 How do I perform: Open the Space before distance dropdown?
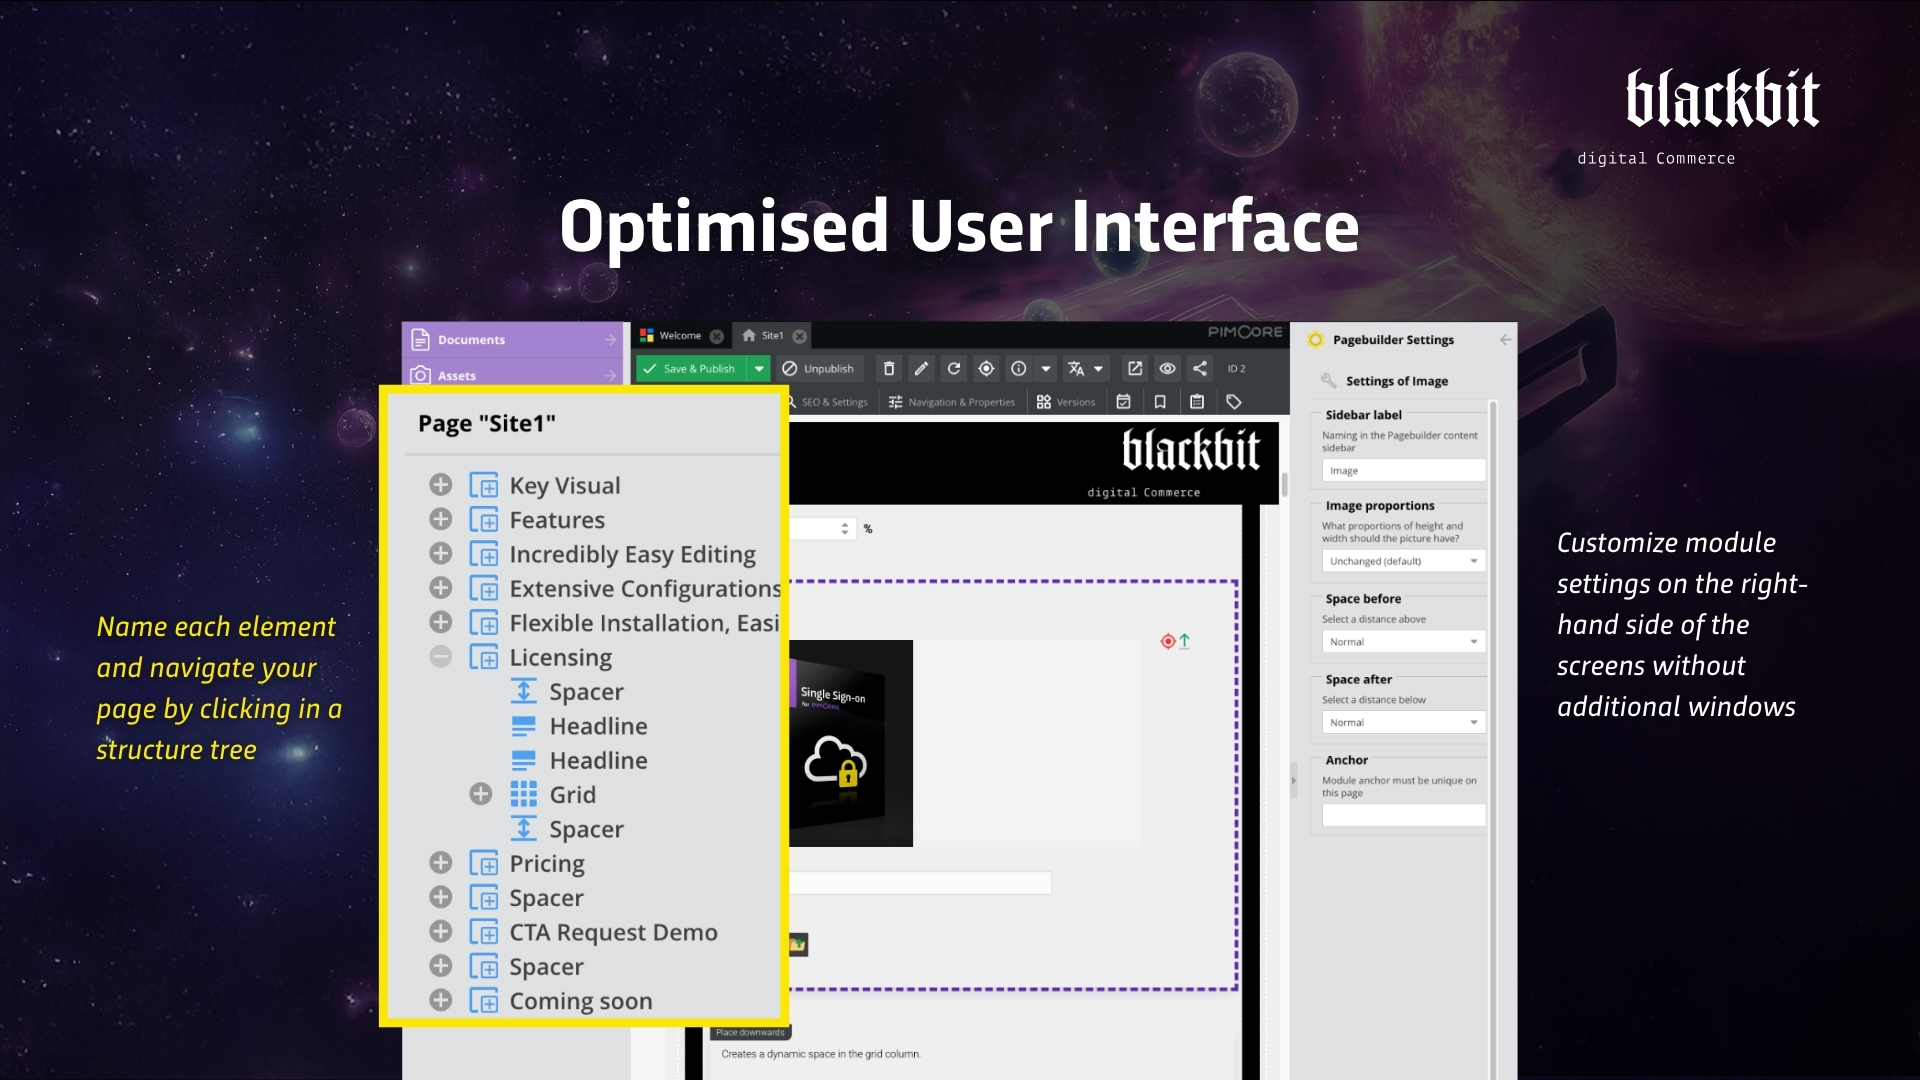(x=1473, y=641)
